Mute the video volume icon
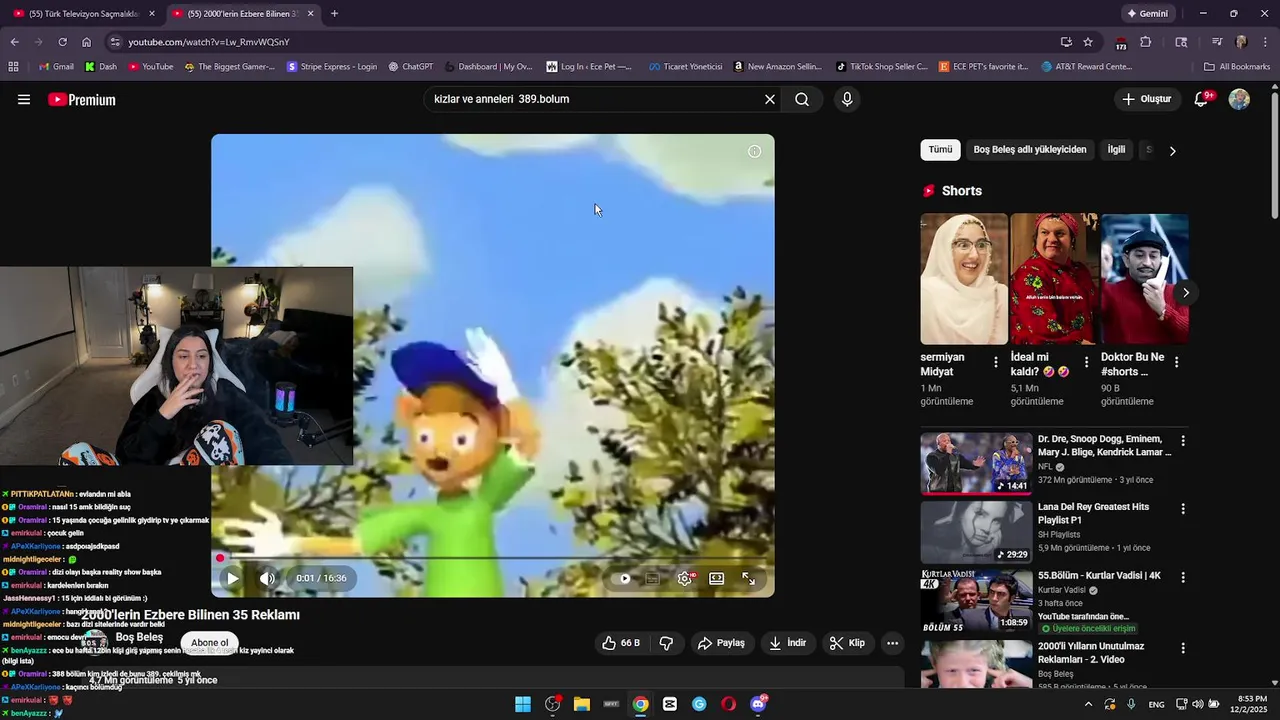The image size is (1280, 720). pyautogui.click(x=267, y=578)
